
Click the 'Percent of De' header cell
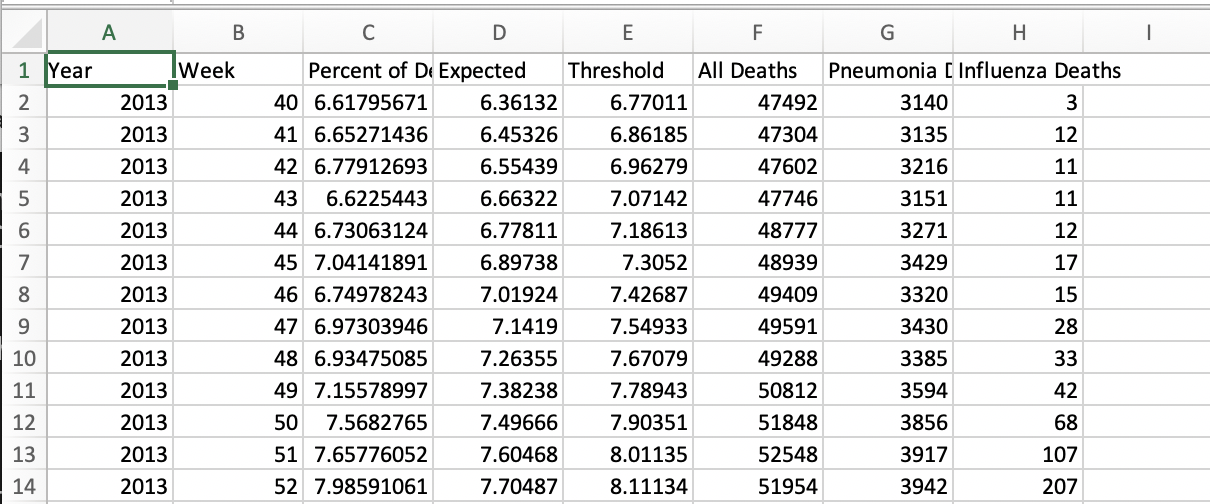(x=368, y=70)
